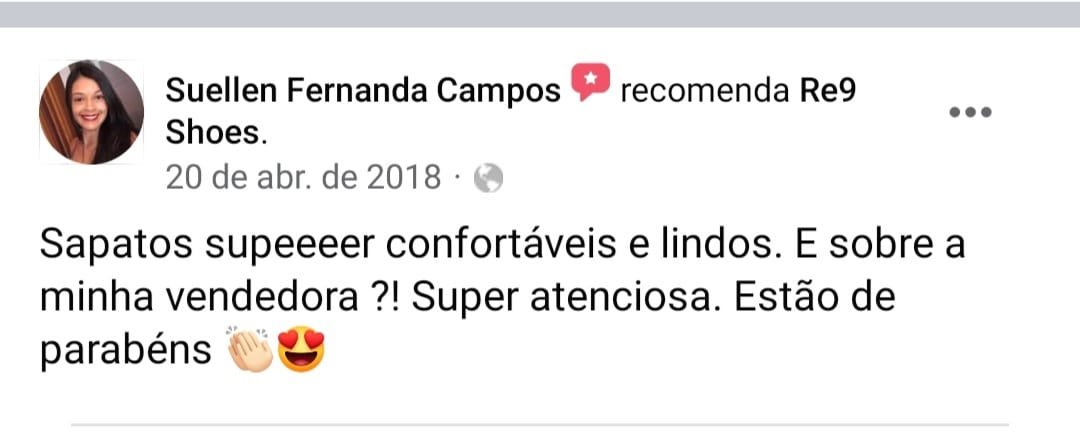The height and width of the screenshot is (440, 1080).
Task: Click the divider line below the review
Action: (540, 424)
